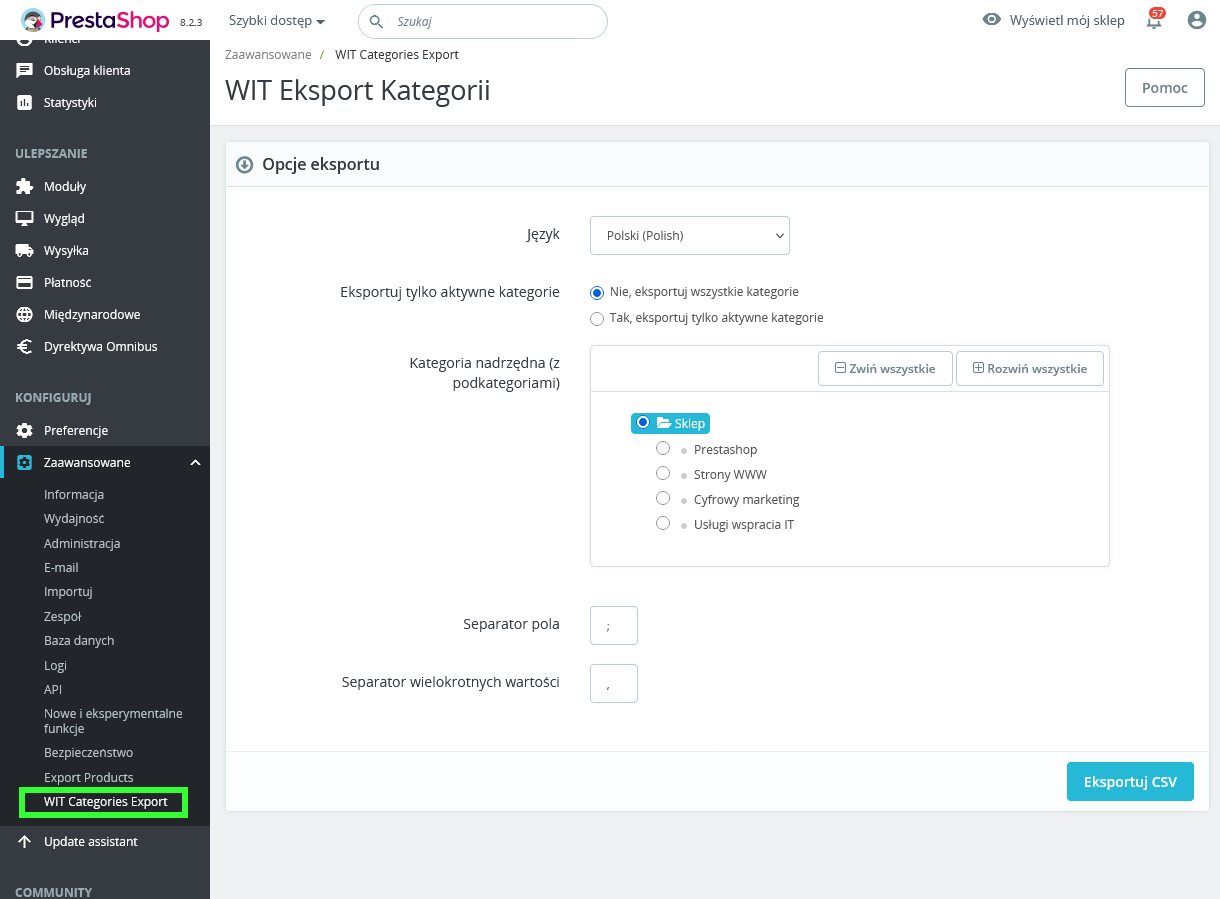Open the Szybki dostęp dropdown
The height and width of the screenshot is (899, 1220).
277,21
